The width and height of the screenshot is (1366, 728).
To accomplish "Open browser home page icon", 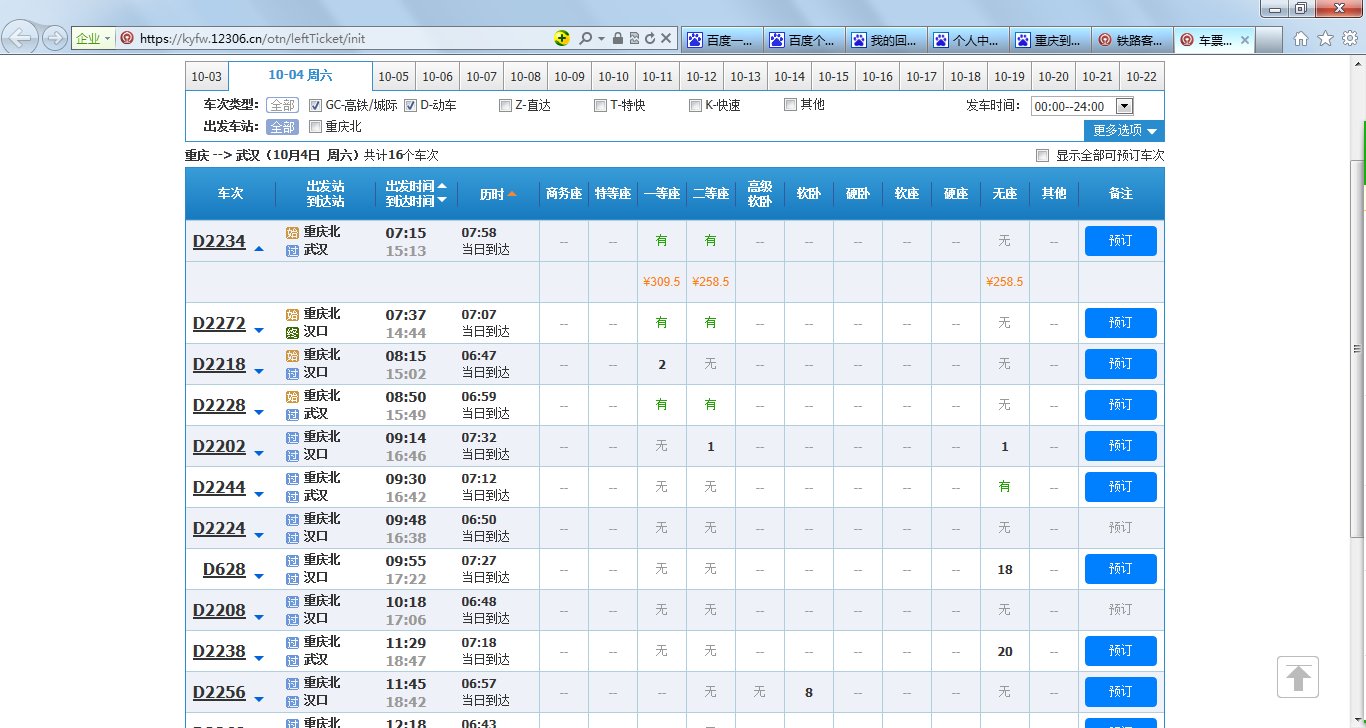I will (1301, 39).
